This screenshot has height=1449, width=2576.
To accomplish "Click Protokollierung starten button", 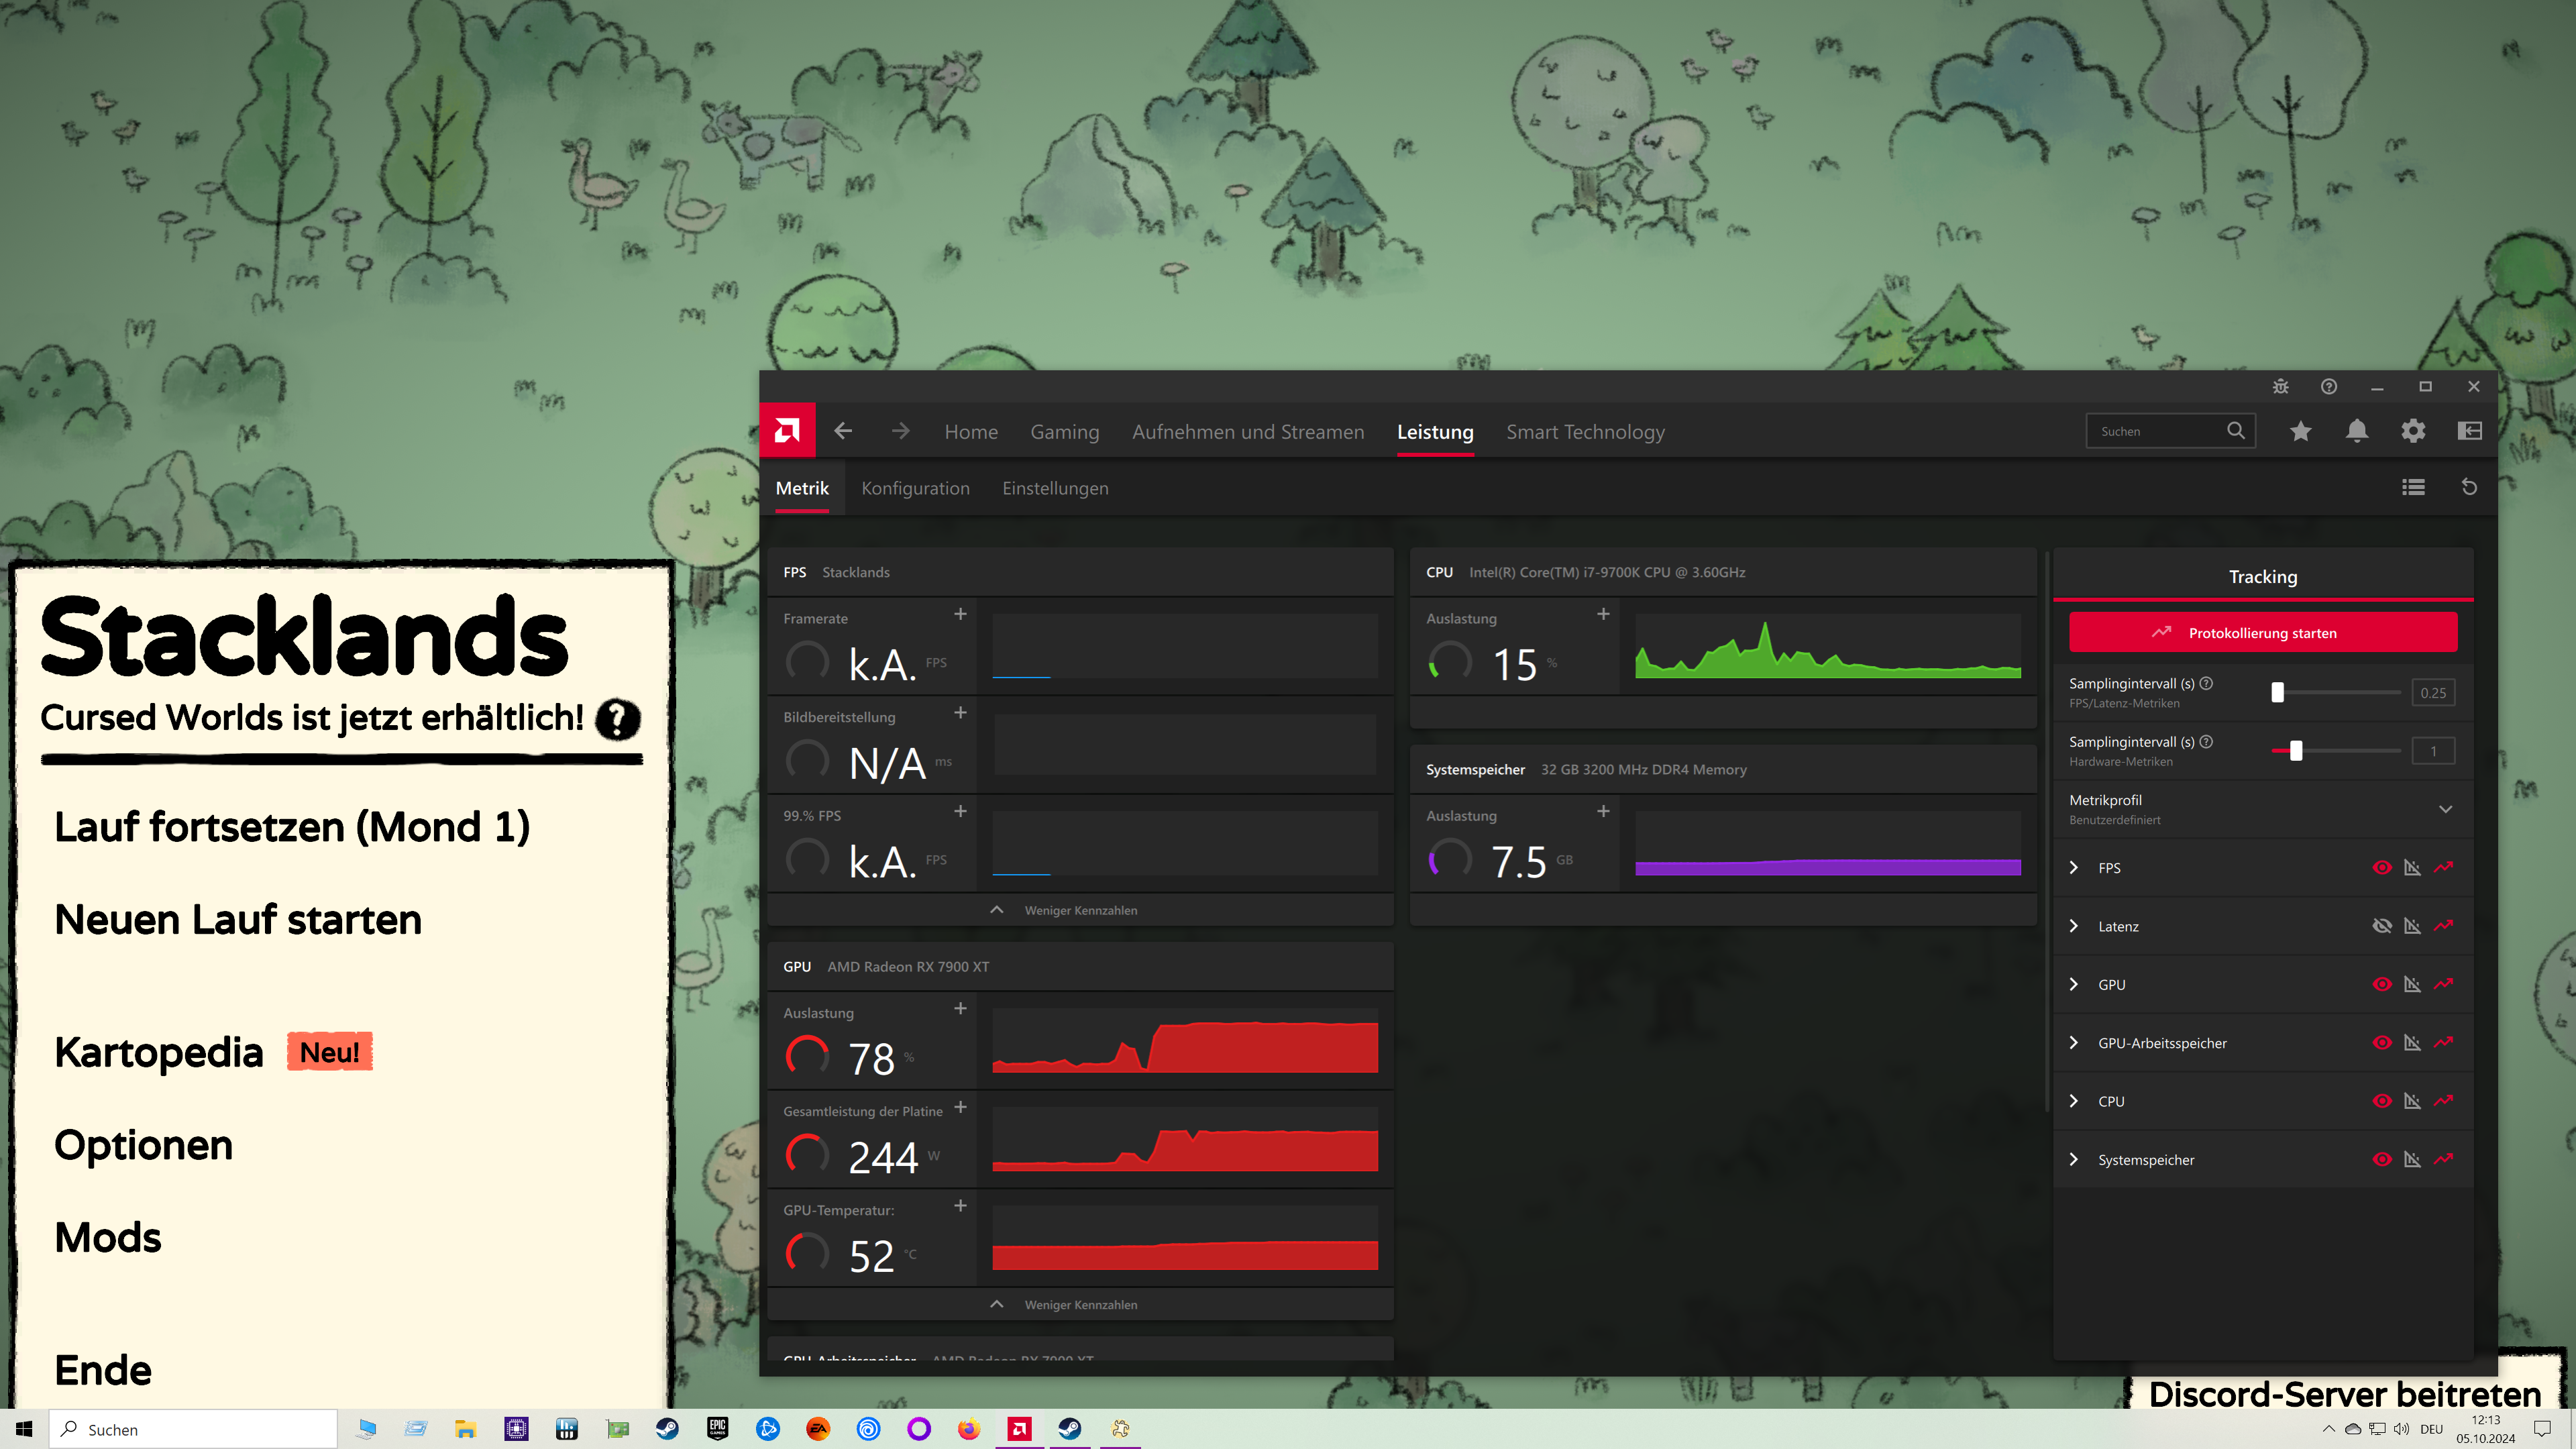I will [2262, 633].
